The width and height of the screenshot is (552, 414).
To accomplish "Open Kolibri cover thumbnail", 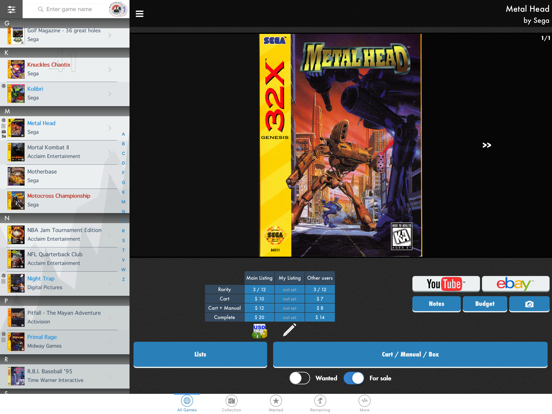I will [16, 93].
